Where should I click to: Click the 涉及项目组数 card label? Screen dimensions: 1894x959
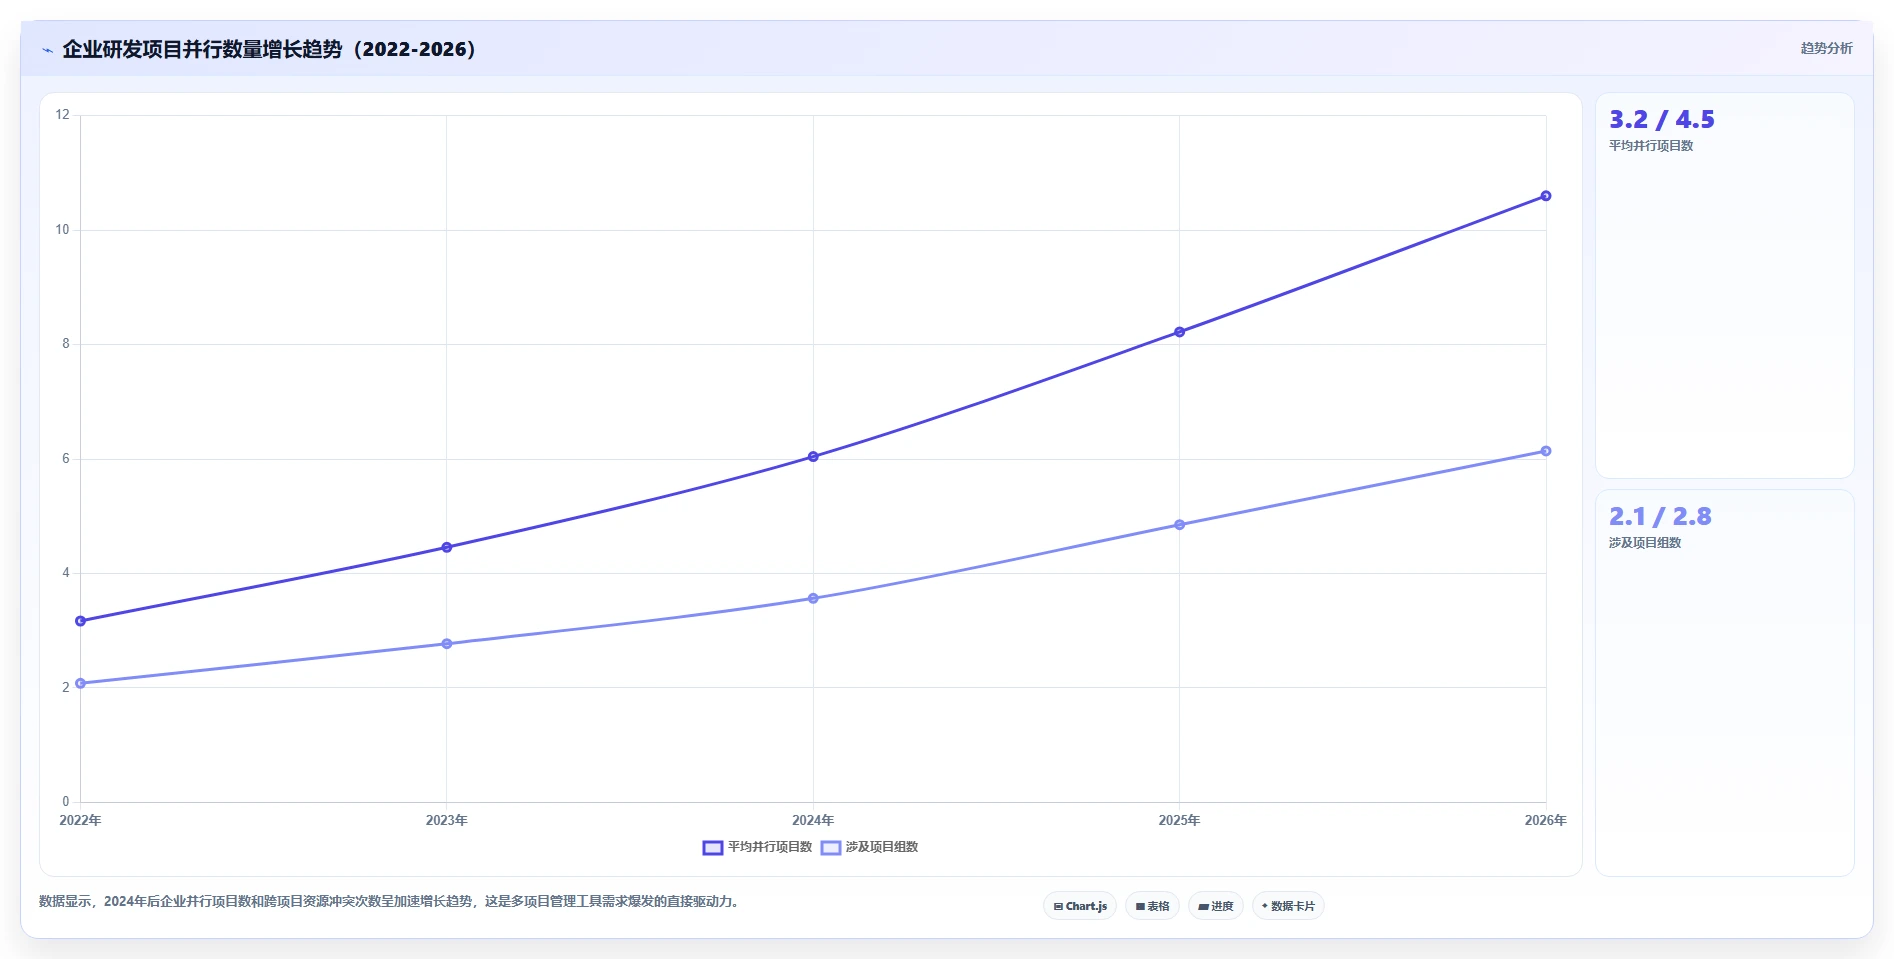pos(1645,543)
